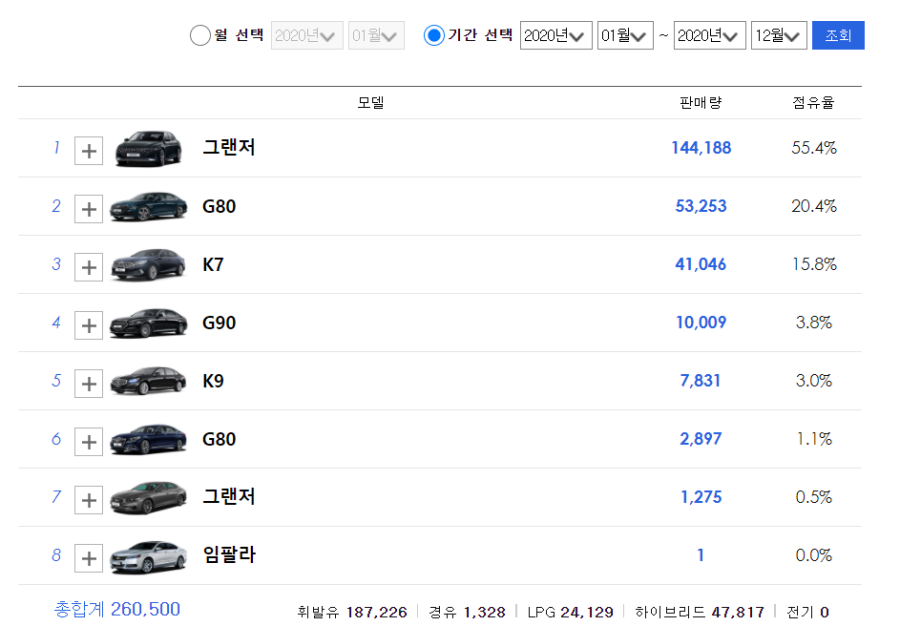Open the rank 2 G80 model name

coord(219,206)
